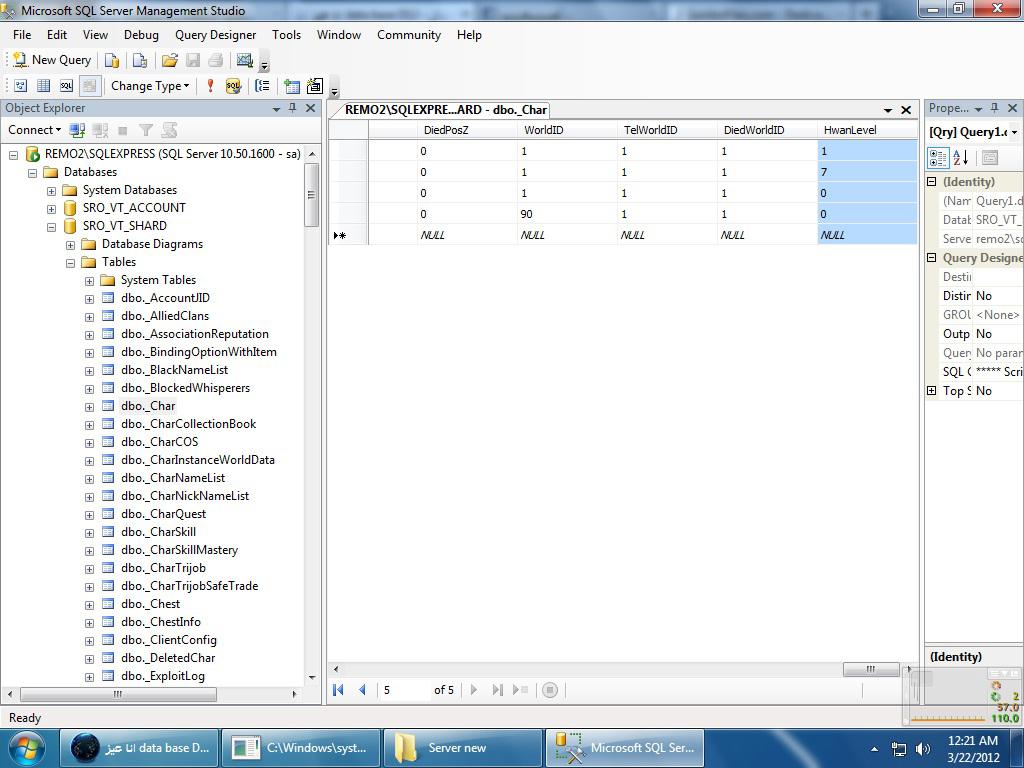Go to previous record arrow

362,690
